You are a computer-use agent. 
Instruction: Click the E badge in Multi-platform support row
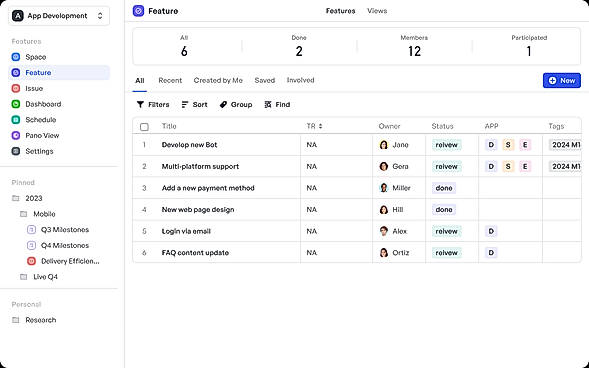click(525, 166)
